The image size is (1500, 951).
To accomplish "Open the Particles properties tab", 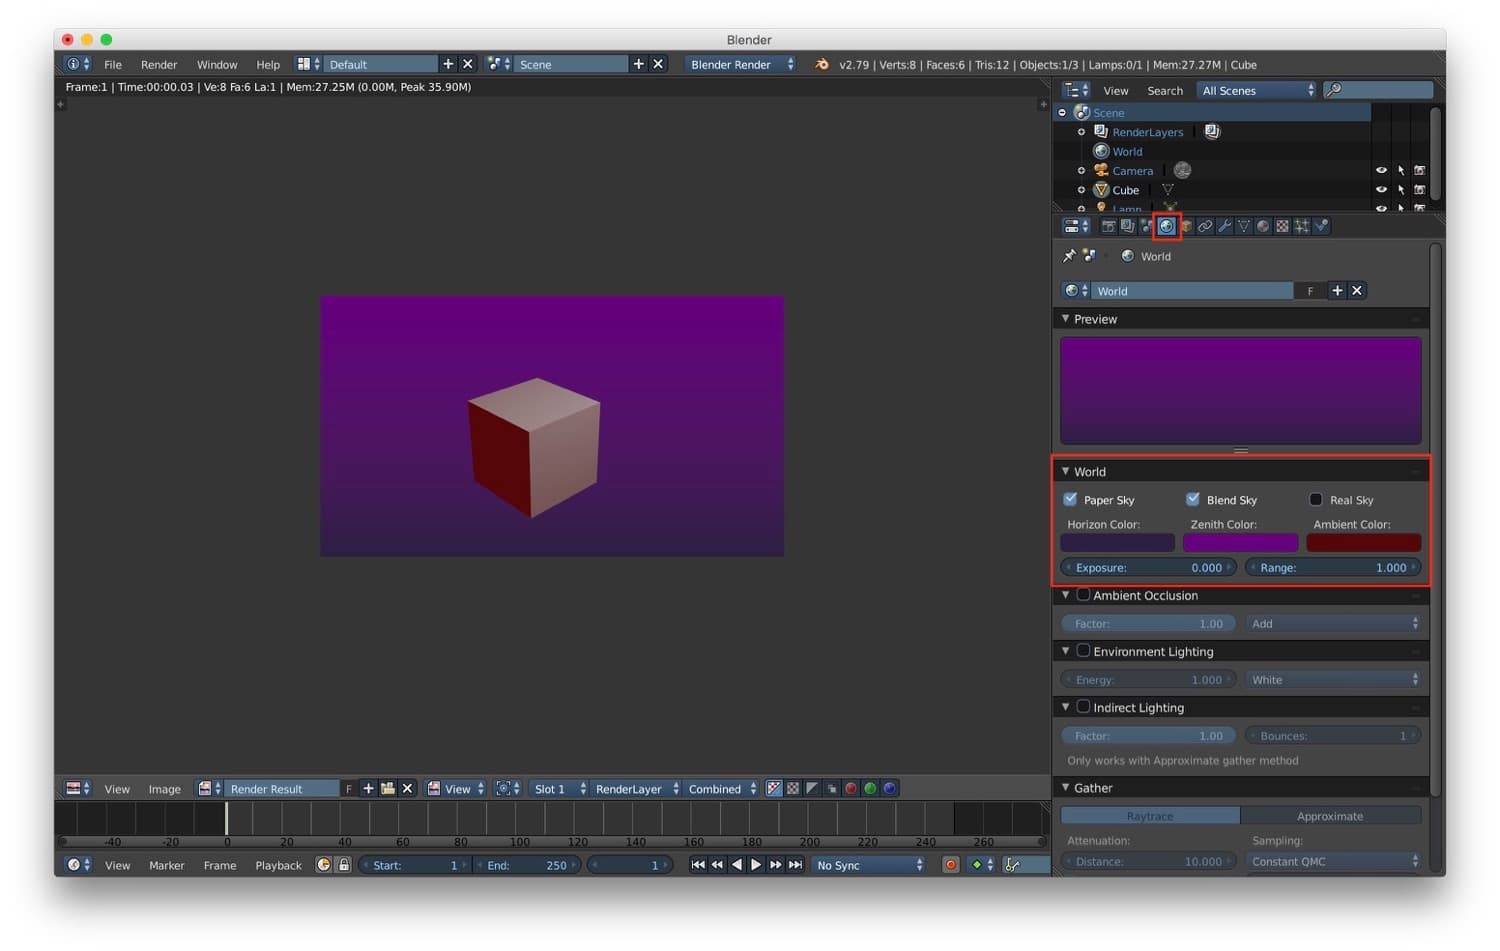I will click(1302, 226).
